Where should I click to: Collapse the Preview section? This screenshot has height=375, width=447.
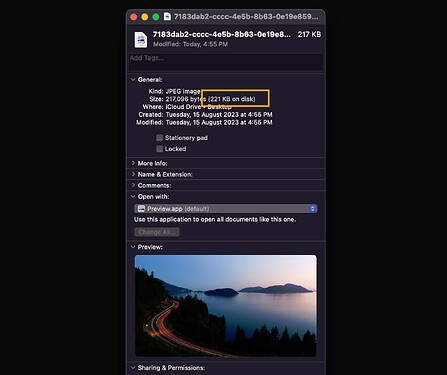click(133, 247)
